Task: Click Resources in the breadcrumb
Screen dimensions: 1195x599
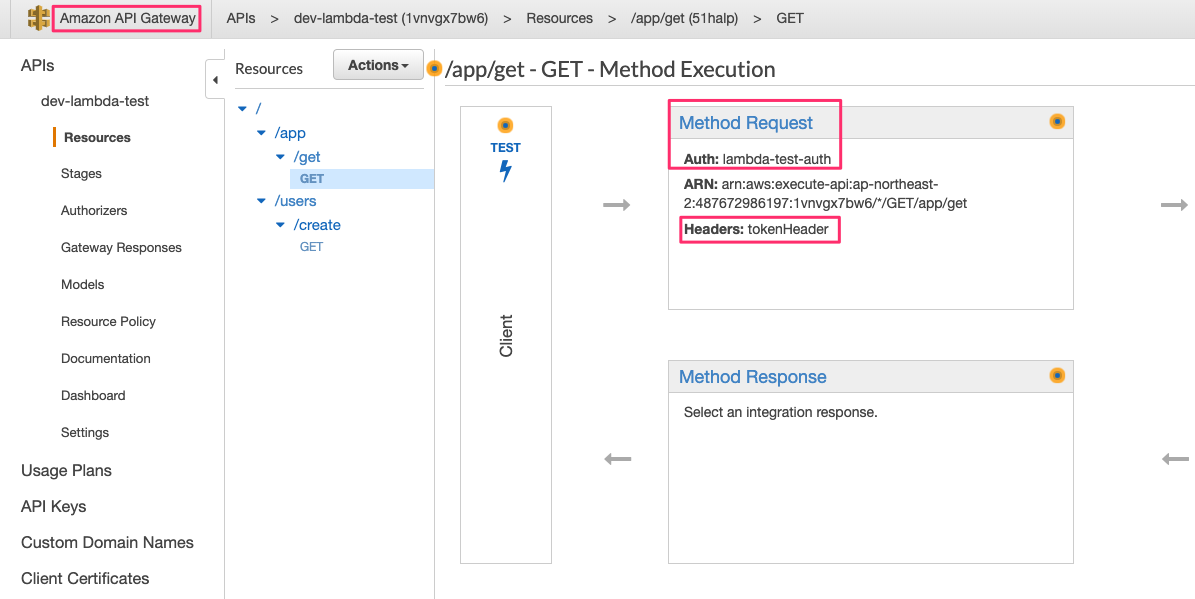Action: [559, 18]
